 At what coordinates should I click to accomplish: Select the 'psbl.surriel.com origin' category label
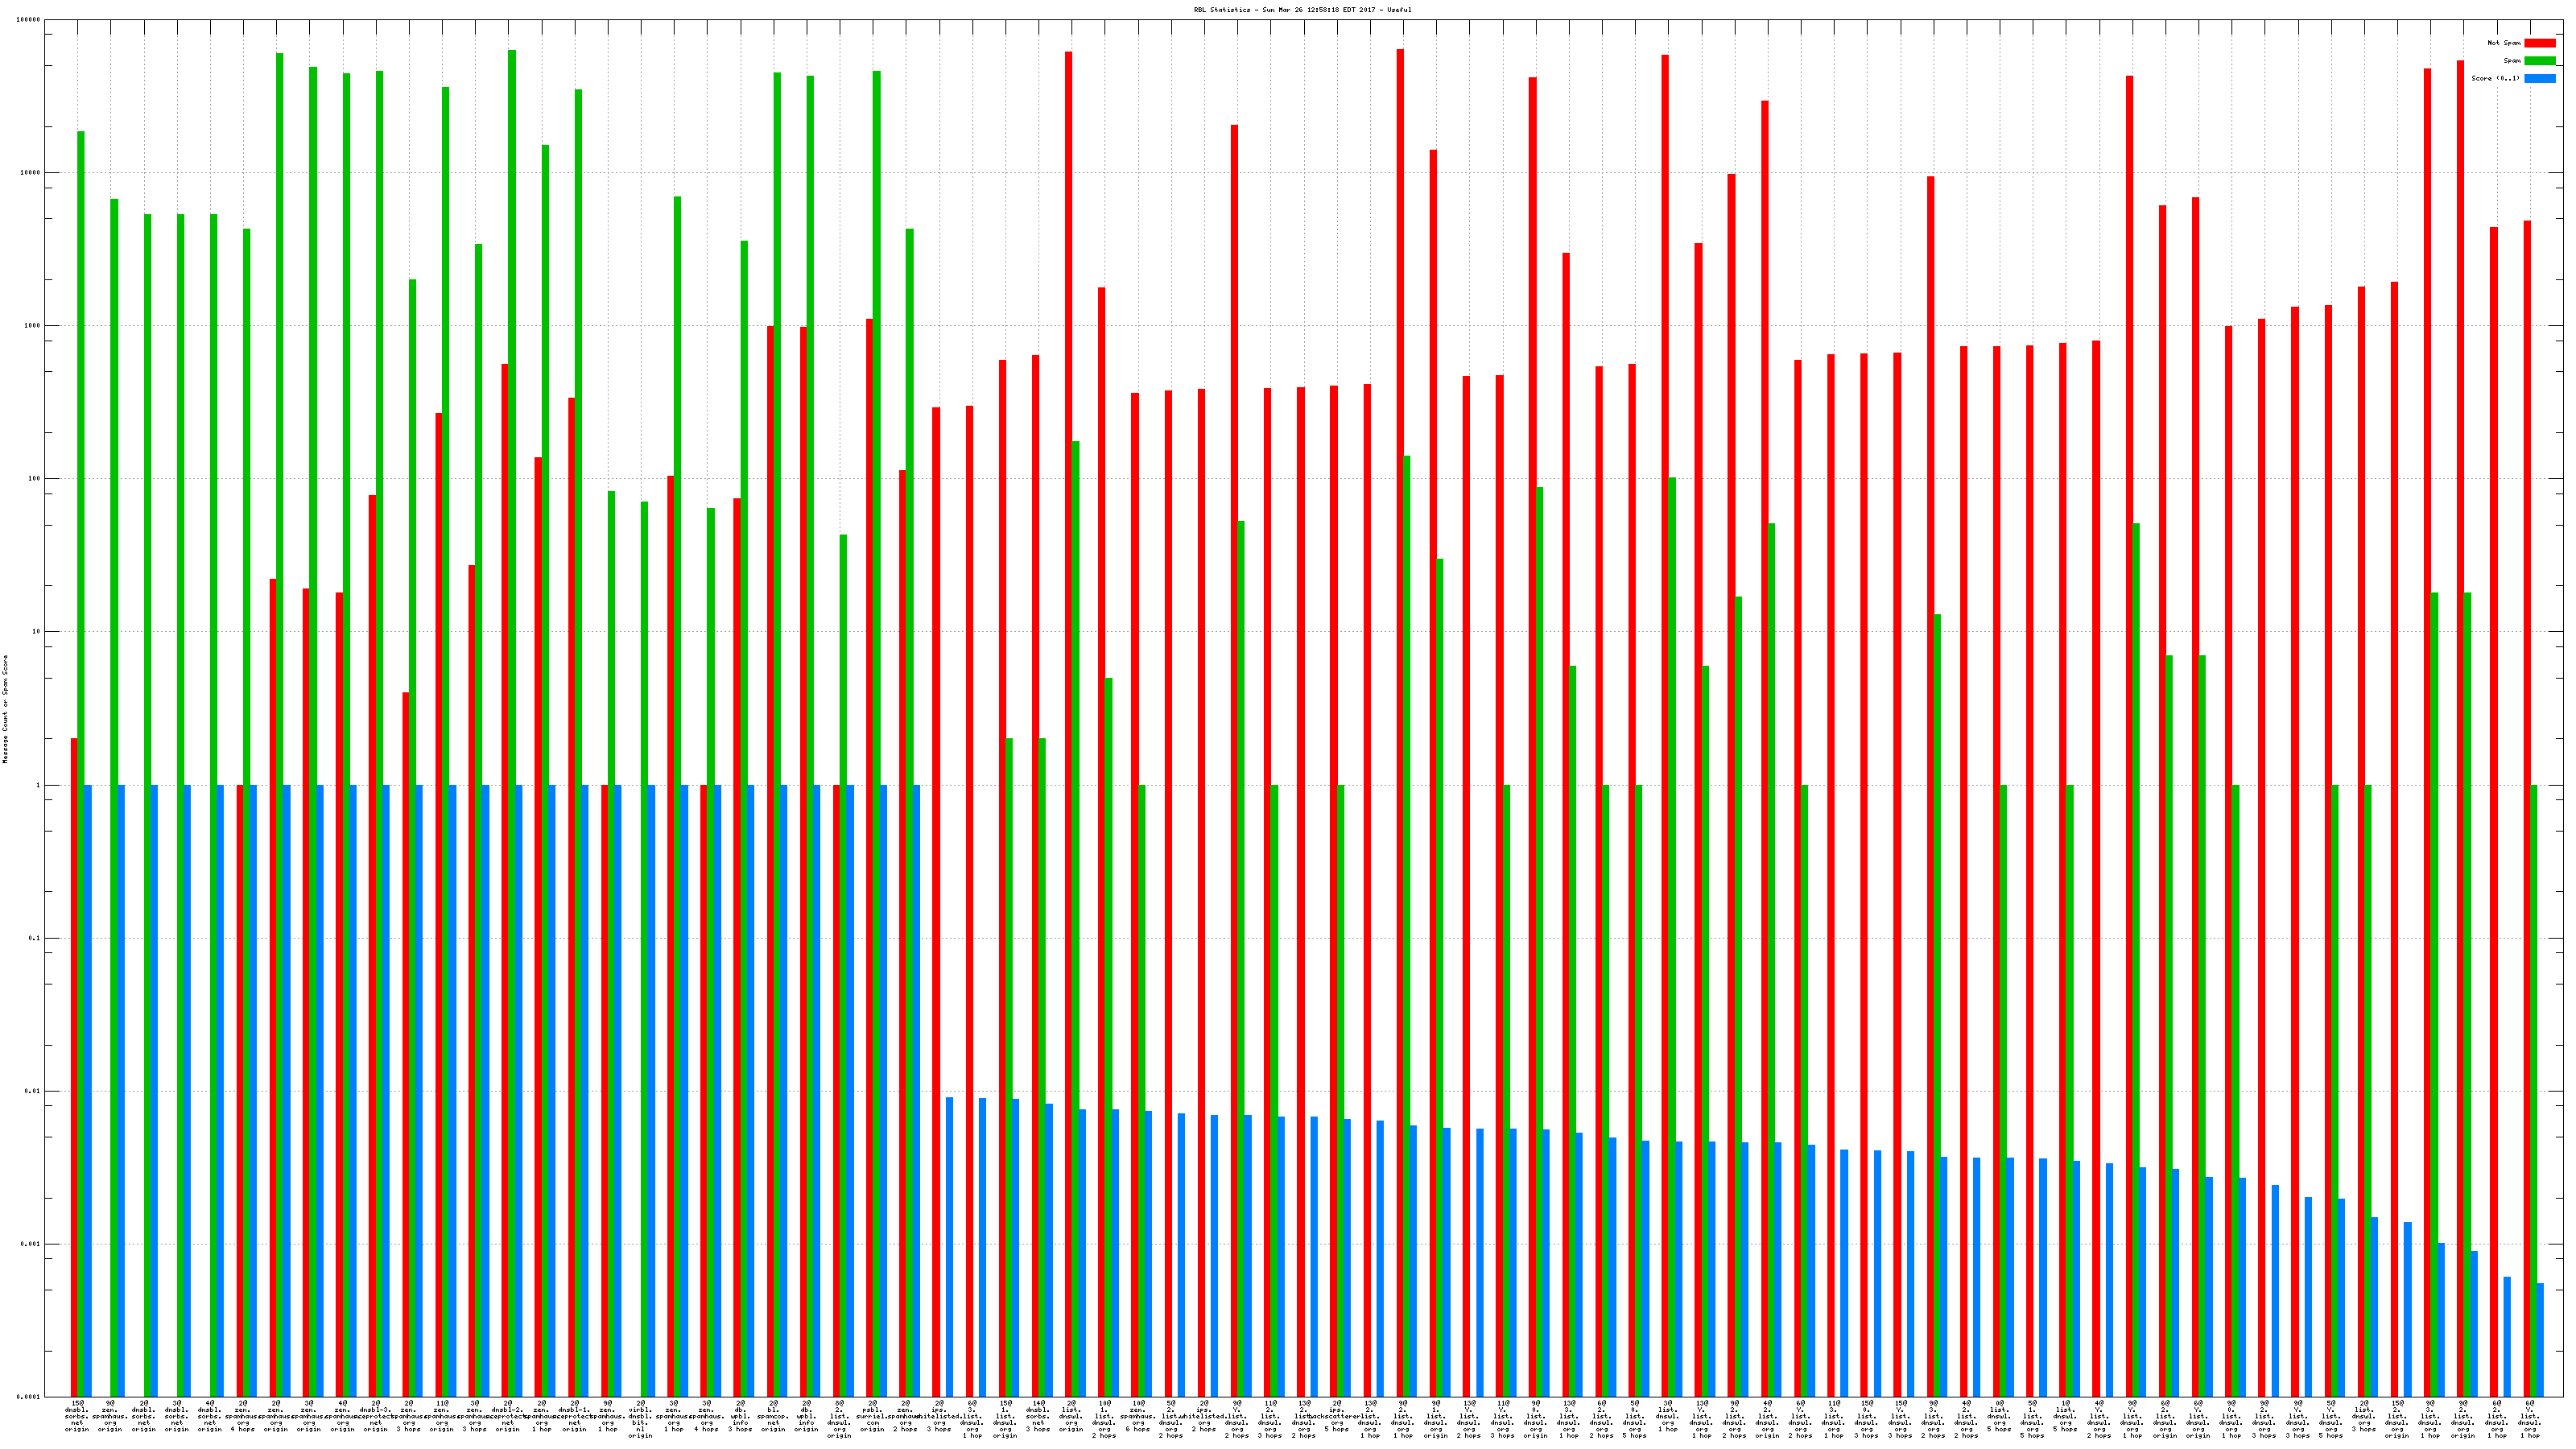pyautogui.click(x=872, y=1416)
